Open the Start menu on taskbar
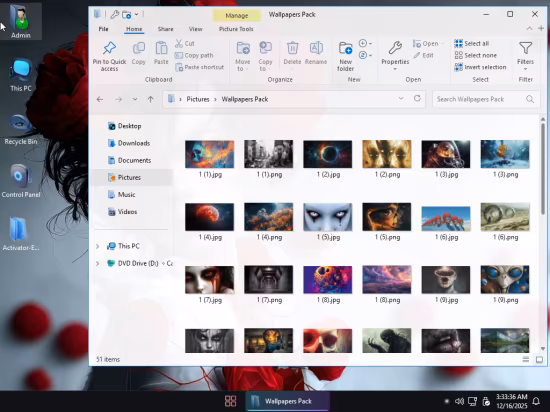 [230, 401]
